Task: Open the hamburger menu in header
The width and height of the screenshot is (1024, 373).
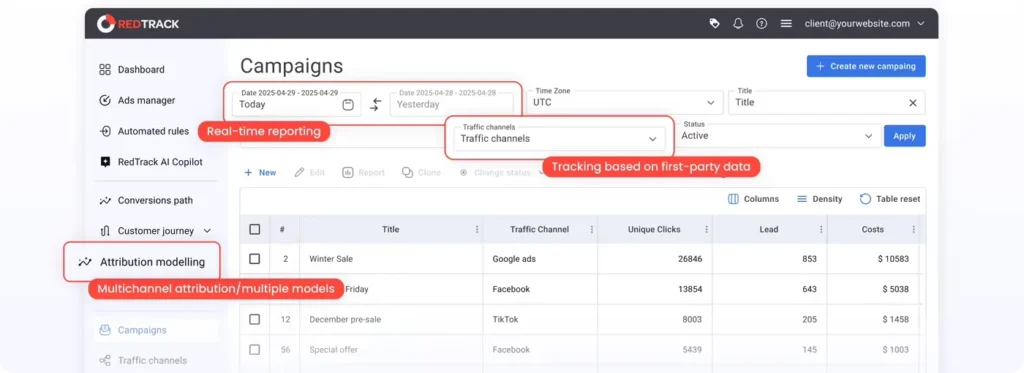Action: click(x=786, y=24)
